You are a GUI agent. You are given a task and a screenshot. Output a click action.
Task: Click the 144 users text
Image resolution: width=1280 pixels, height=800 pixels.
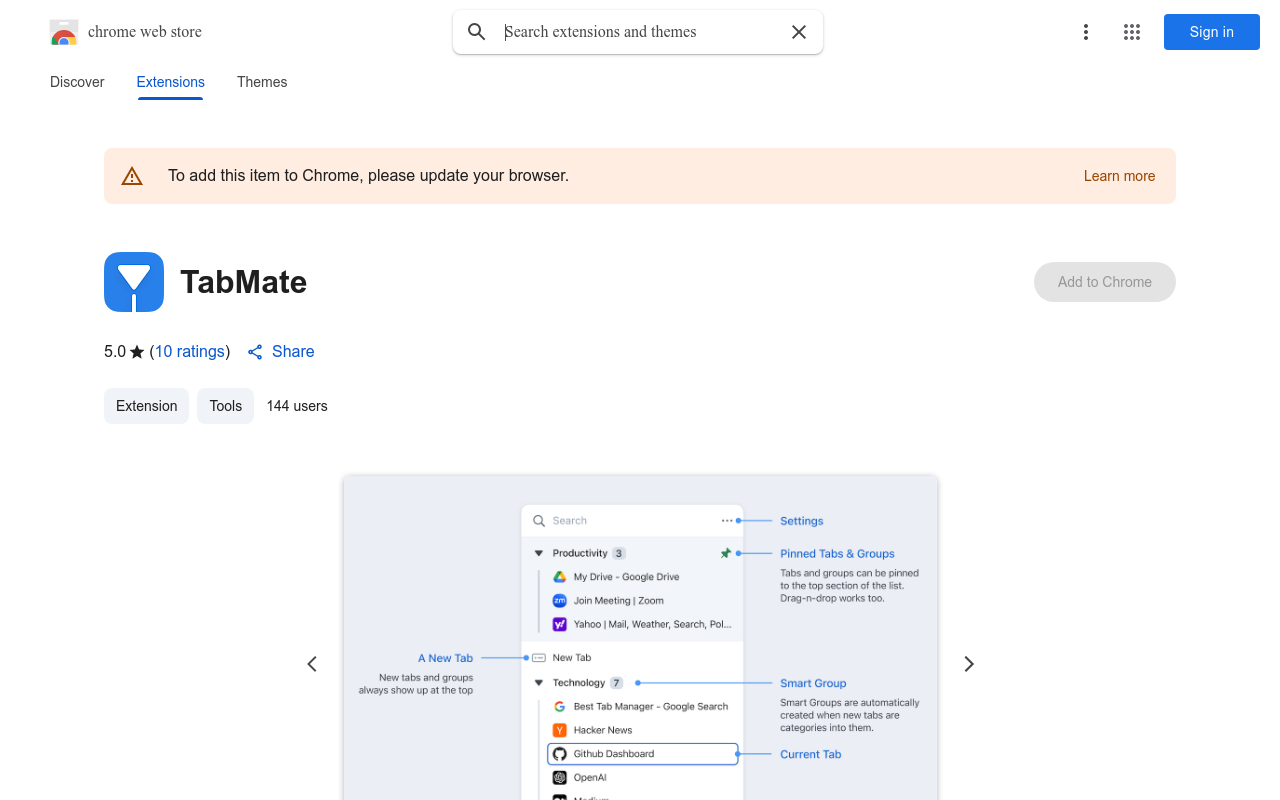click(297, 406)
